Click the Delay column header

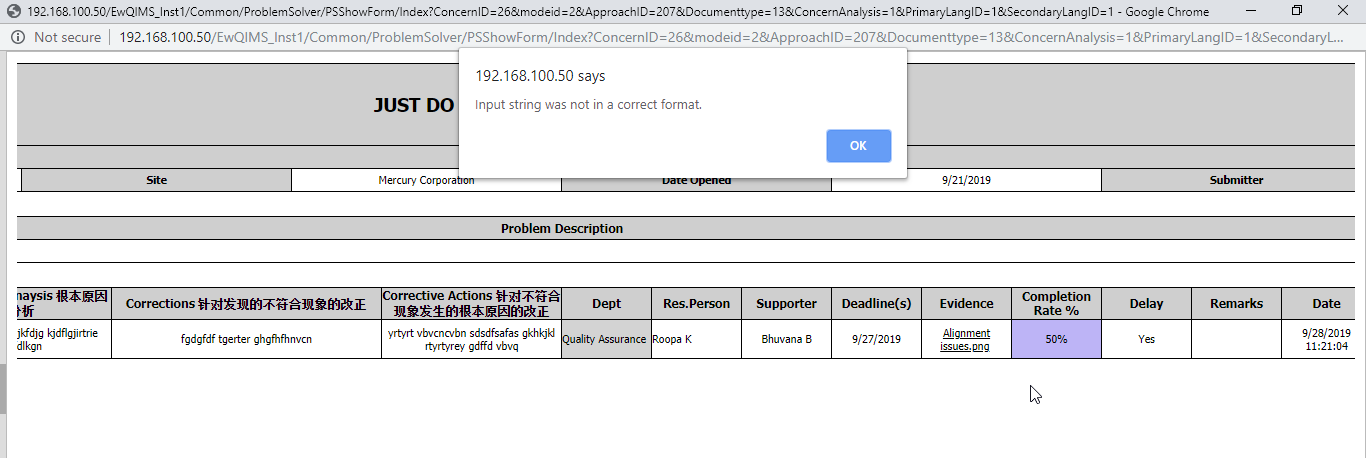(1146, 304)
